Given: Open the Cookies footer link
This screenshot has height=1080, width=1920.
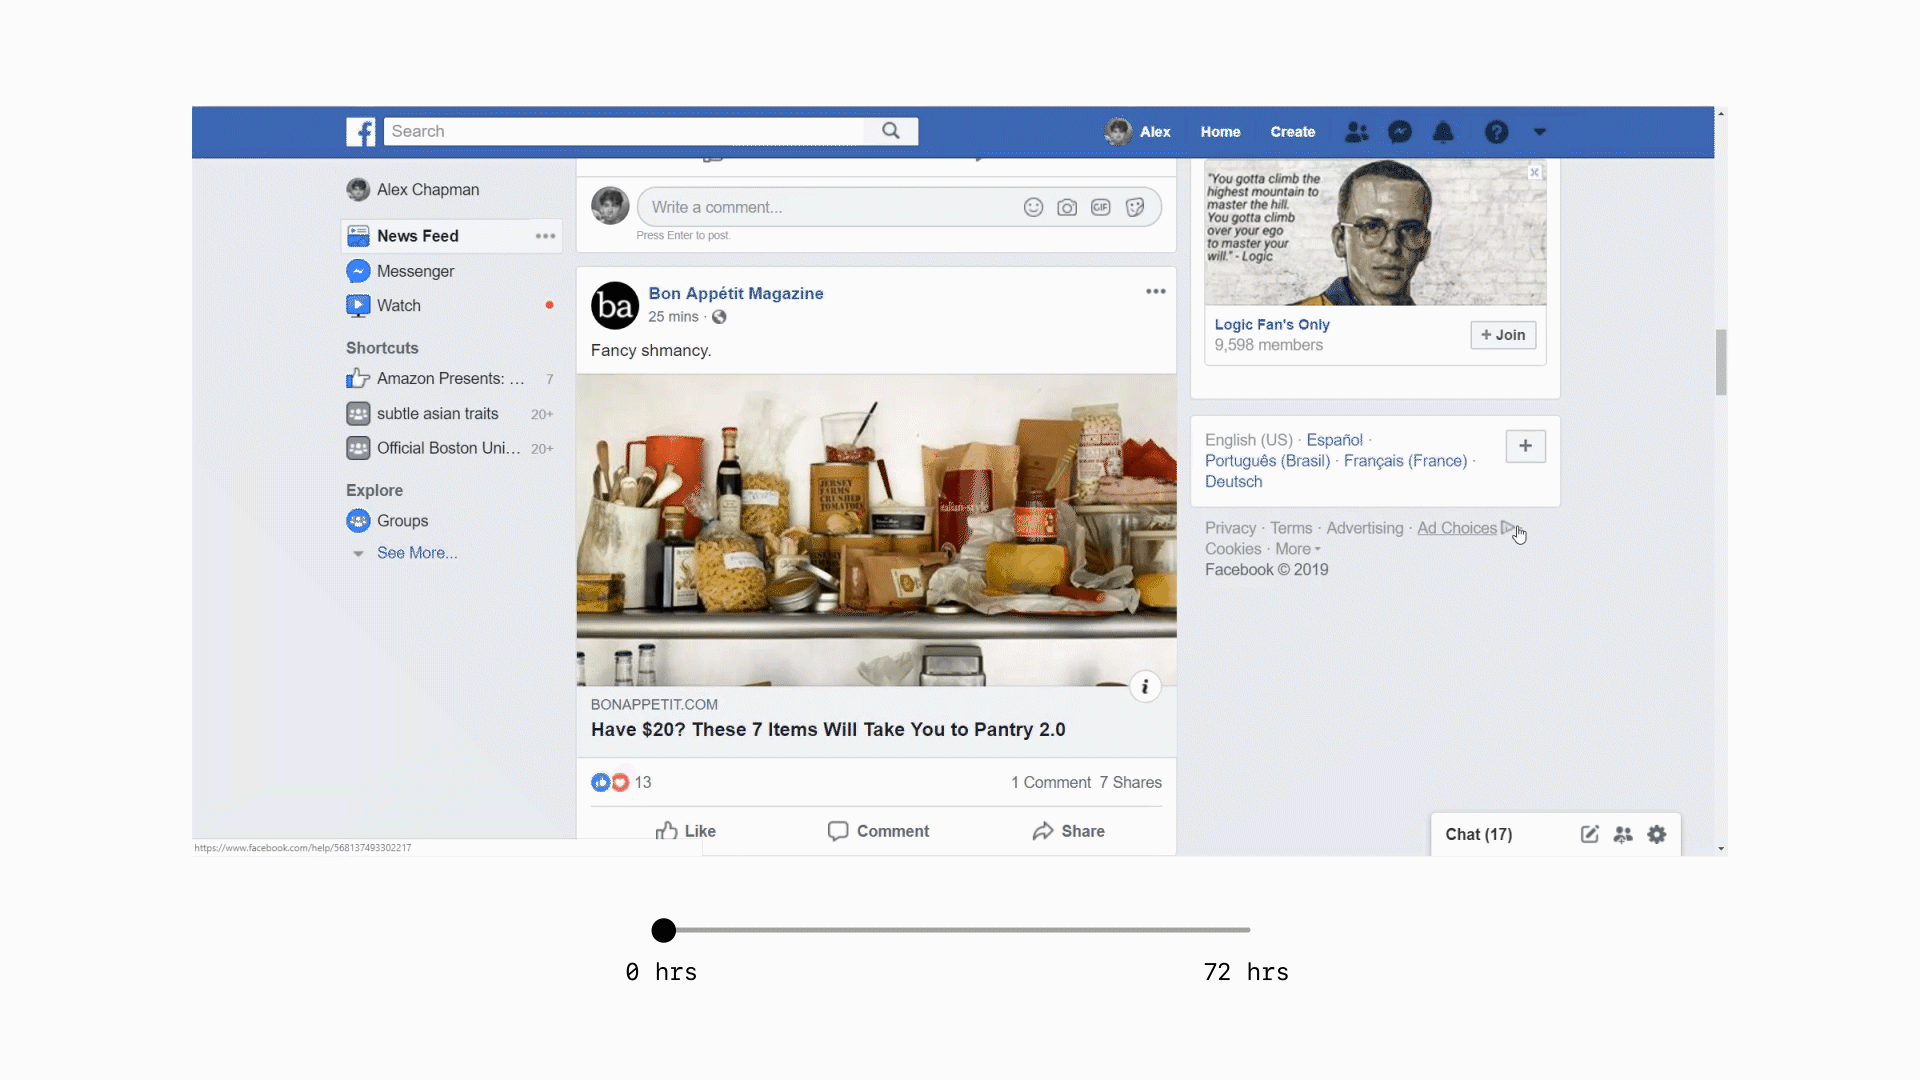Looking at the screenshot, I should [1233, 549].
